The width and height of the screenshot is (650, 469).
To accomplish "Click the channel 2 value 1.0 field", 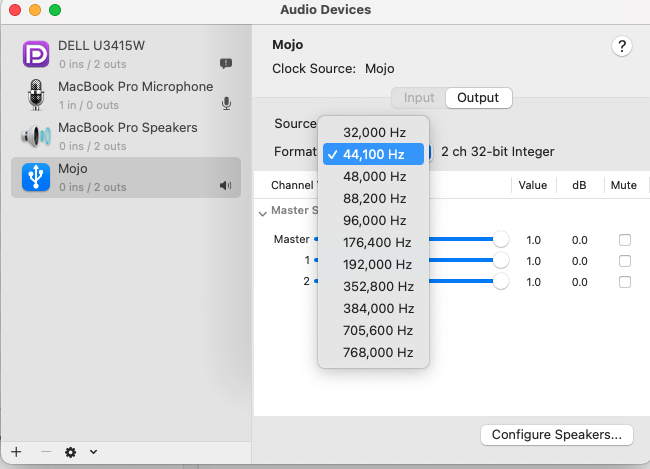I will (x=533, y=282).
